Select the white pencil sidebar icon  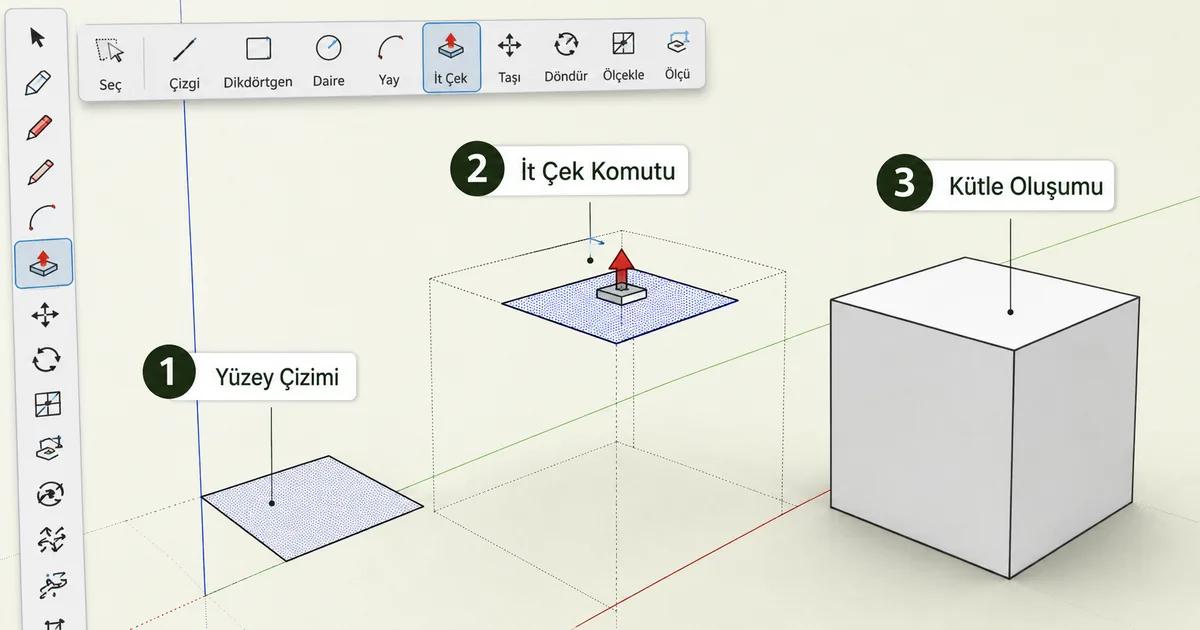39,83
